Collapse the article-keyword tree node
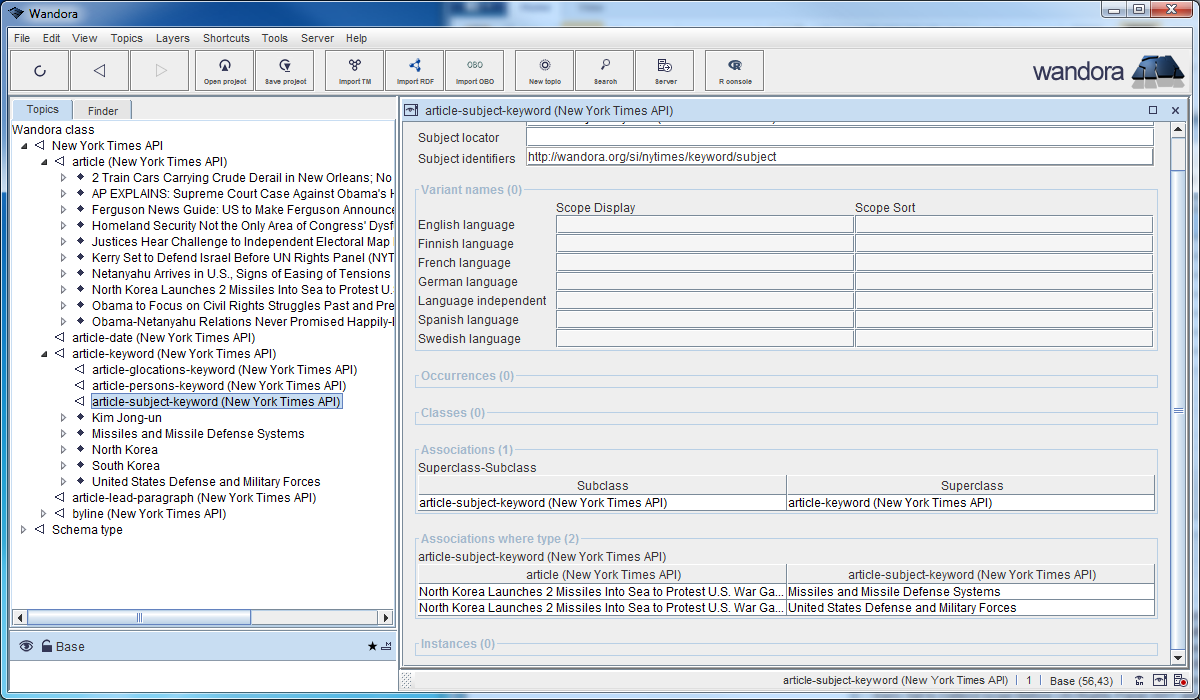 coord(44,354)
